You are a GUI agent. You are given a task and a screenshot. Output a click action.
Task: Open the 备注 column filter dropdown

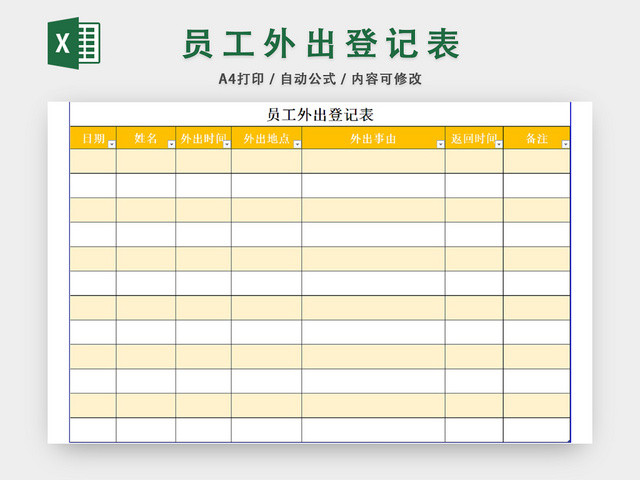click(565, 144)
